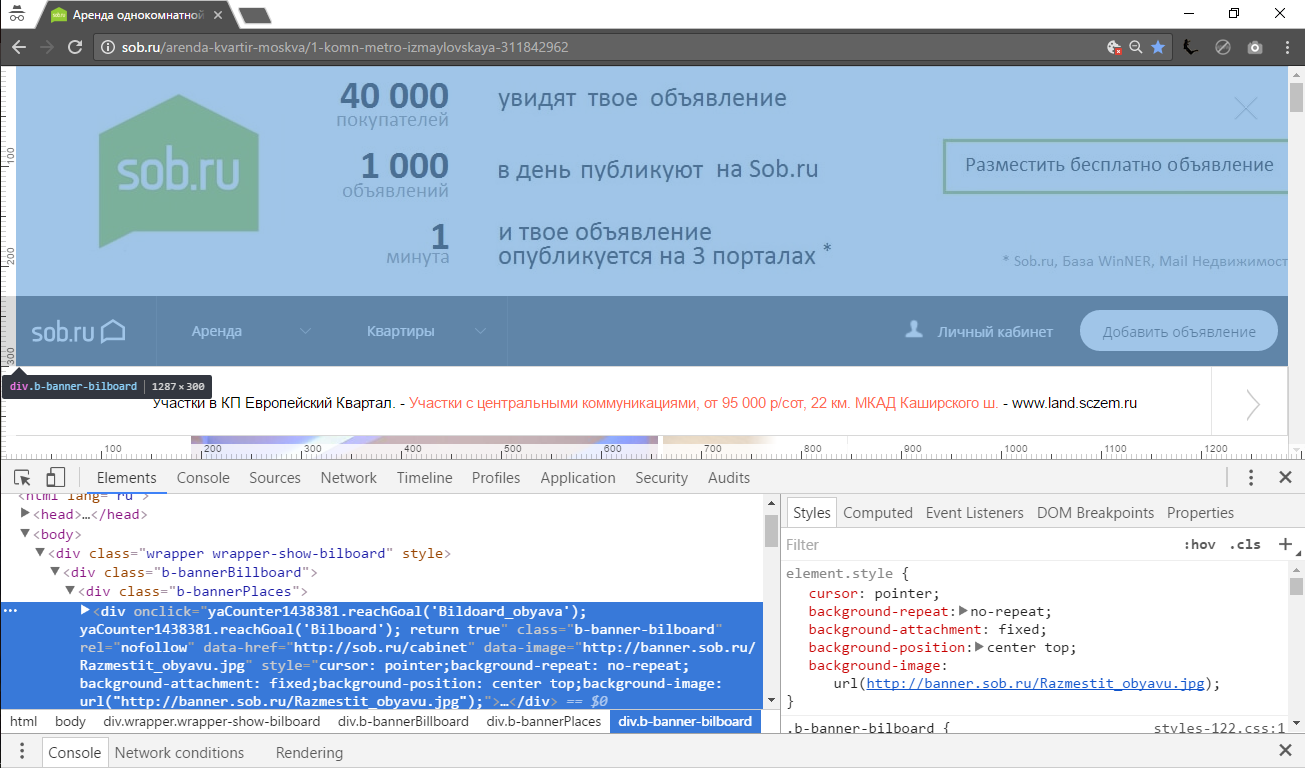The image size is (1305, 768).
Task: Close the DevTools panel
Action: [1286, 477]
